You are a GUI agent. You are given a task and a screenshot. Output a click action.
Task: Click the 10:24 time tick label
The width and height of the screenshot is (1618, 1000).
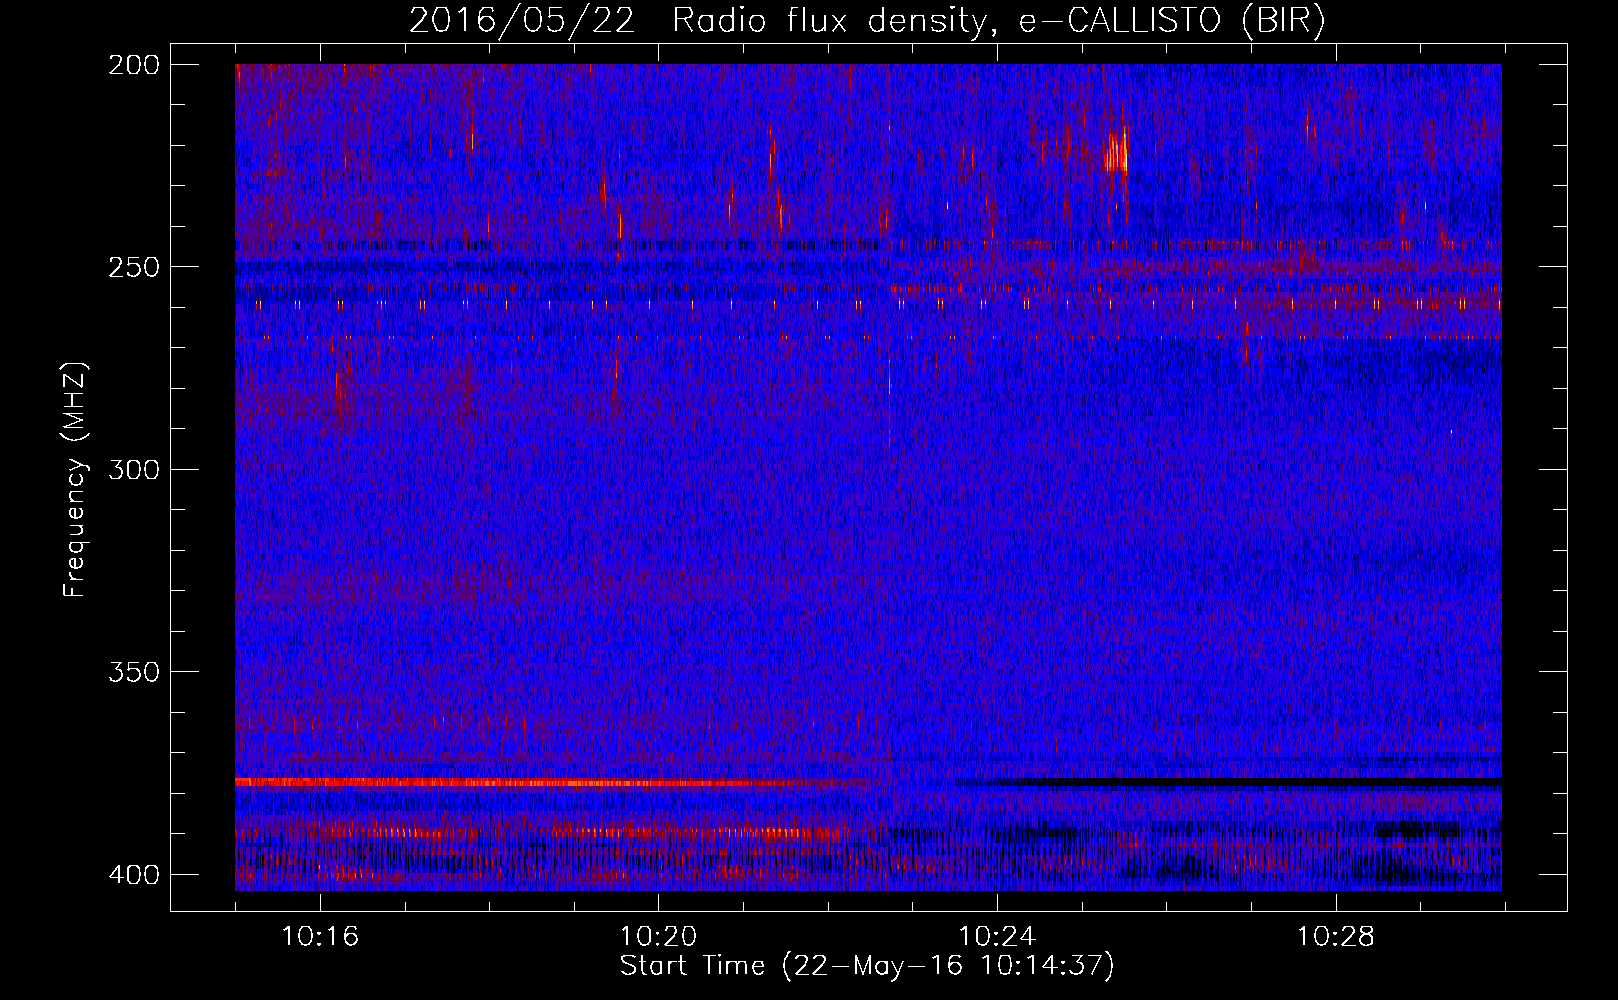coord(997,937)
